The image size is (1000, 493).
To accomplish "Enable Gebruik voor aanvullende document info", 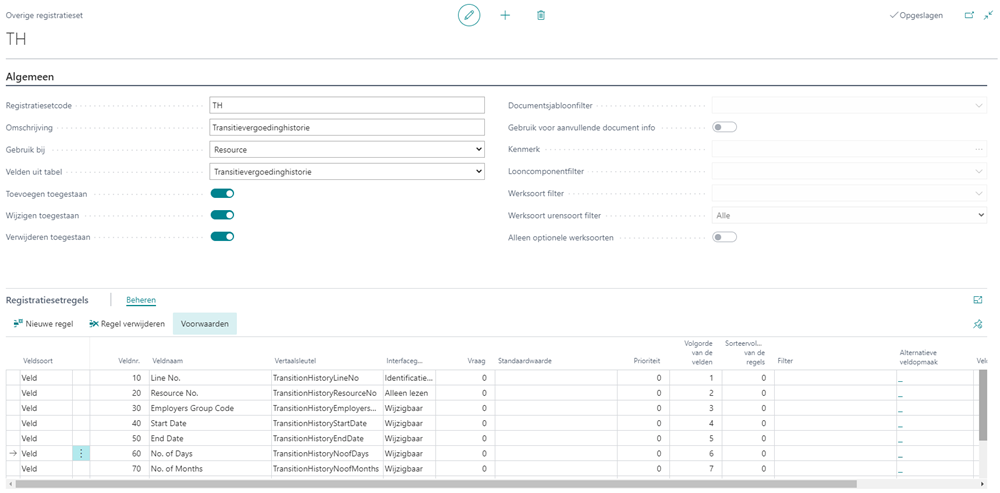I will pyautogui.click(x=724, y=127).
